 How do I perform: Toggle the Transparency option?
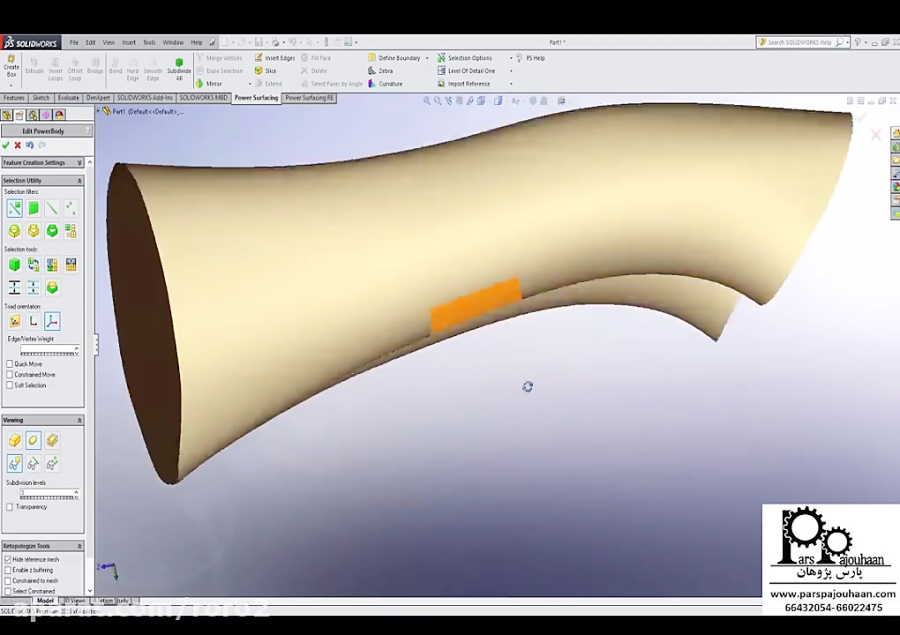[10, 507]
